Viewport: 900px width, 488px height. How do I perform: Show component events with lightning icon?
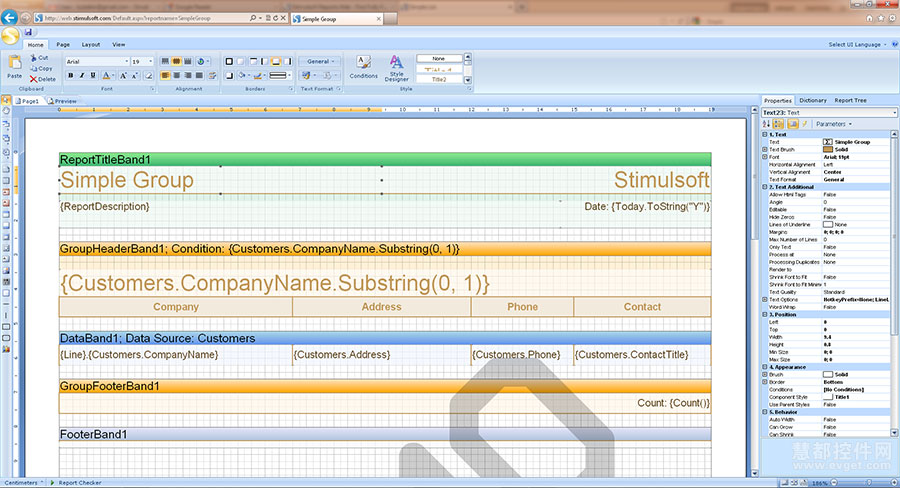click(x=805, y=124)
